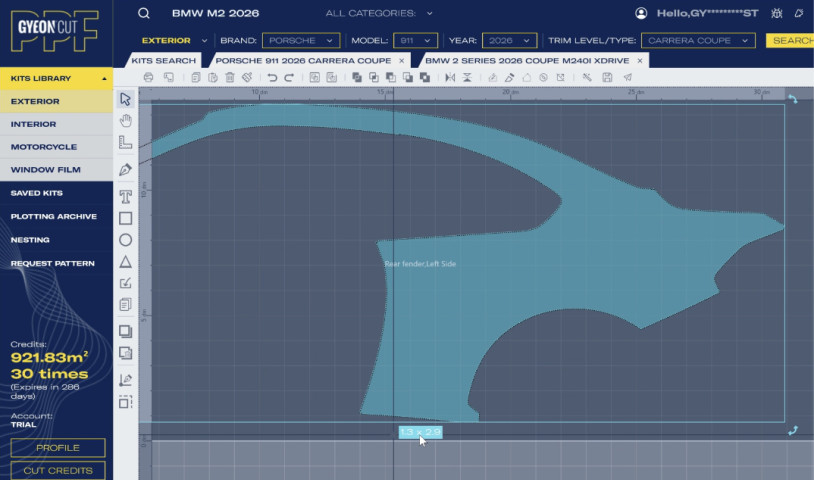Click the search magnifier icon
Viewport: 814px width, 480px height.
(144, 13)
